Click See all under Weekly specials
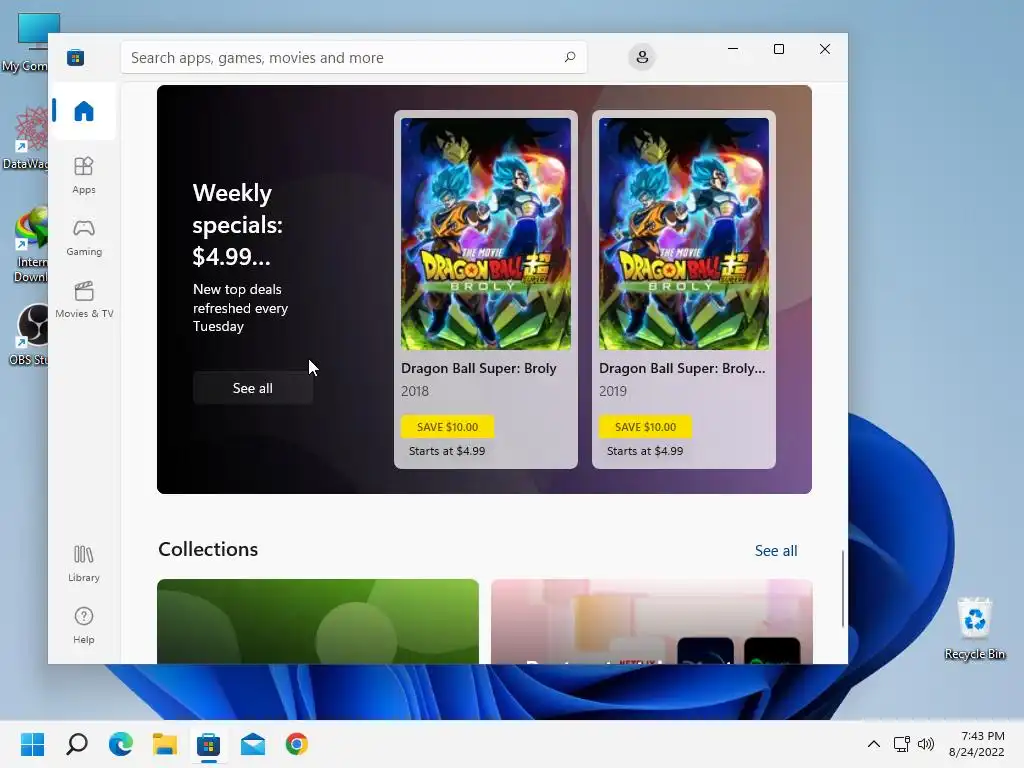The image size is (1024, 768). 253,388
